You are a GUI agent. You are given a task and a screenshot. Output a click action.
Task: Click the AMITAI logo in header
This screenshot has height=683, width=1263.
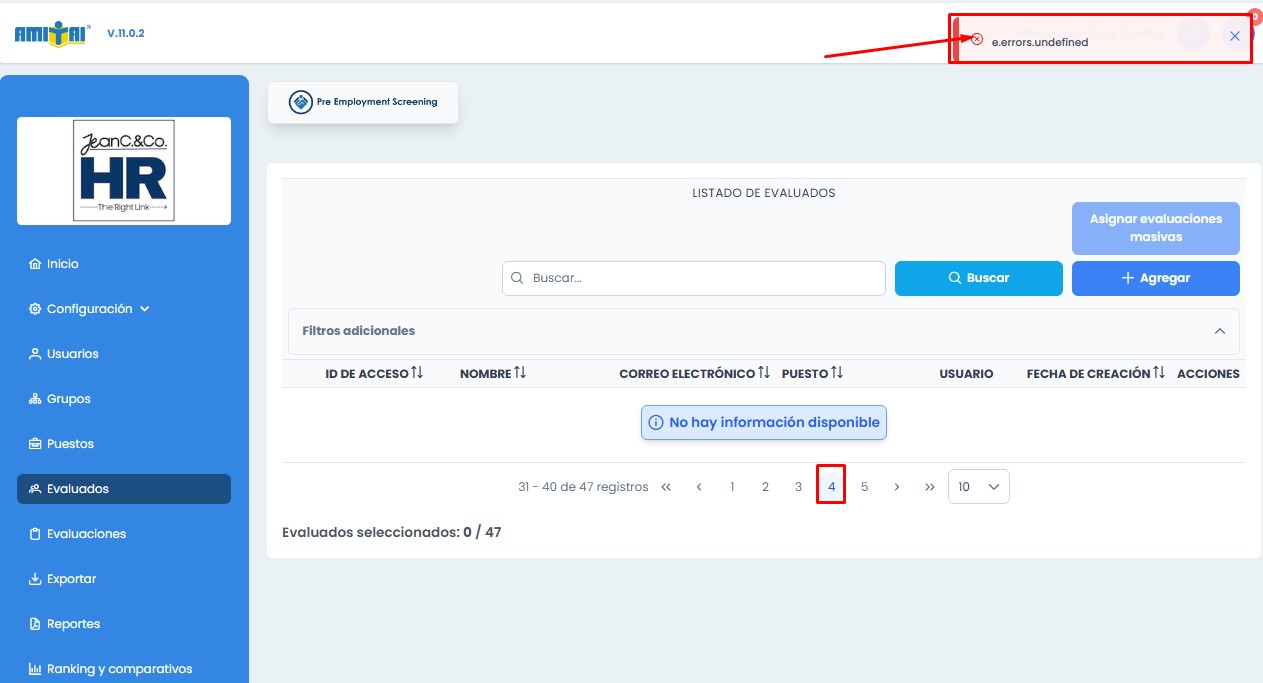pos(53,33)
